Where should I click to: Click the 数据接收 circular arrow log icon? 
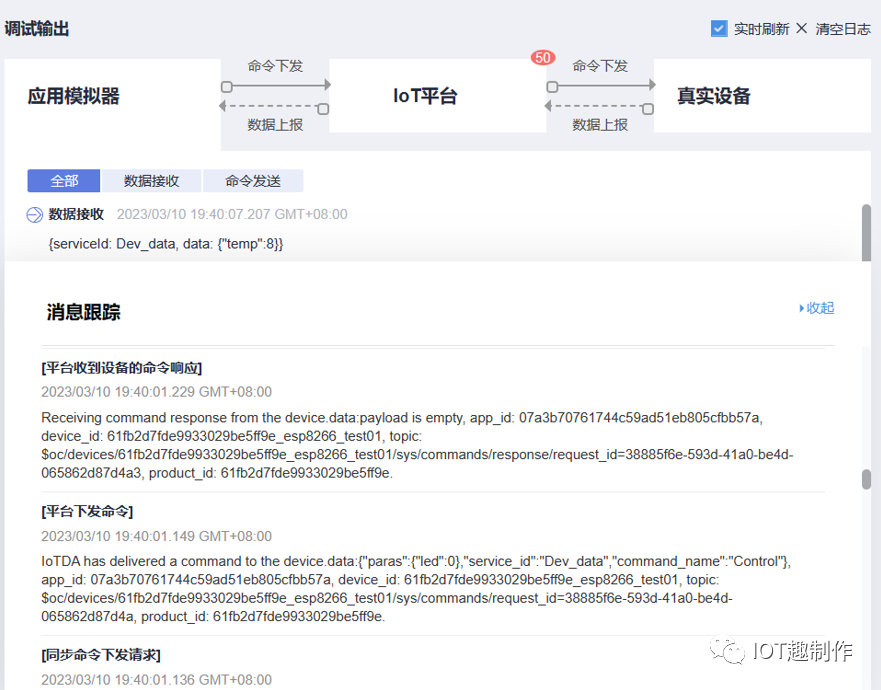(35, 215)
